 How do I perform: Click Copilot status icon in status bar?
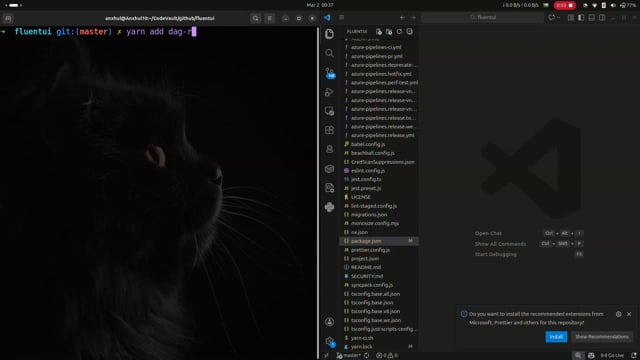pos(591,356)
